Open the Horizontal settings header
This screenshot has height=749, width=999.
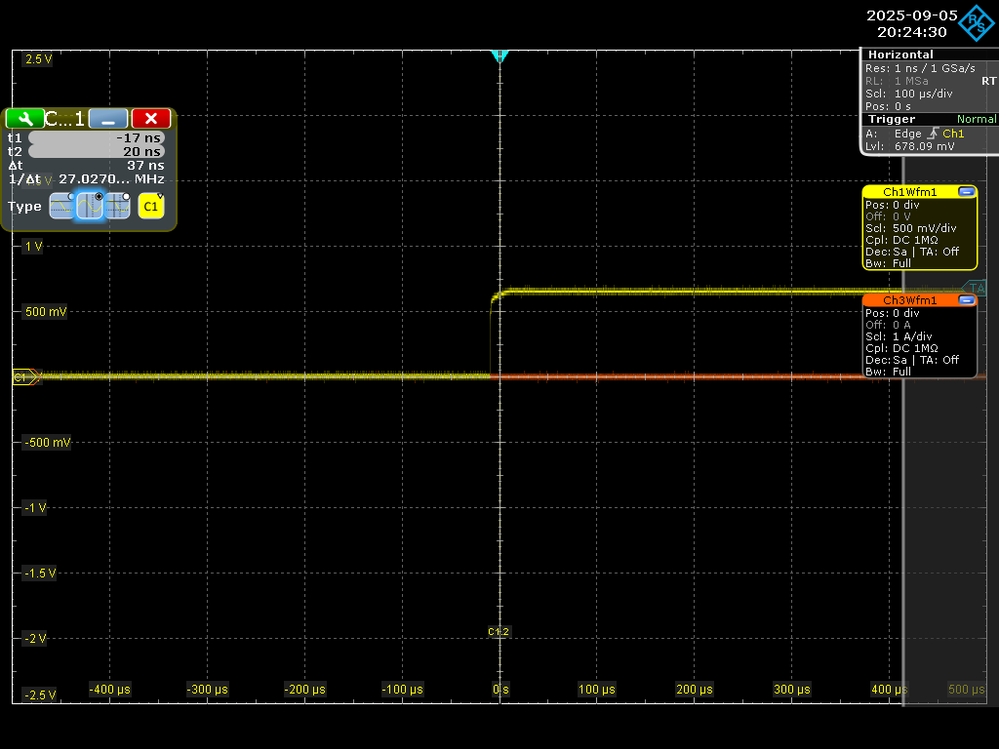[x=900, y=55]
